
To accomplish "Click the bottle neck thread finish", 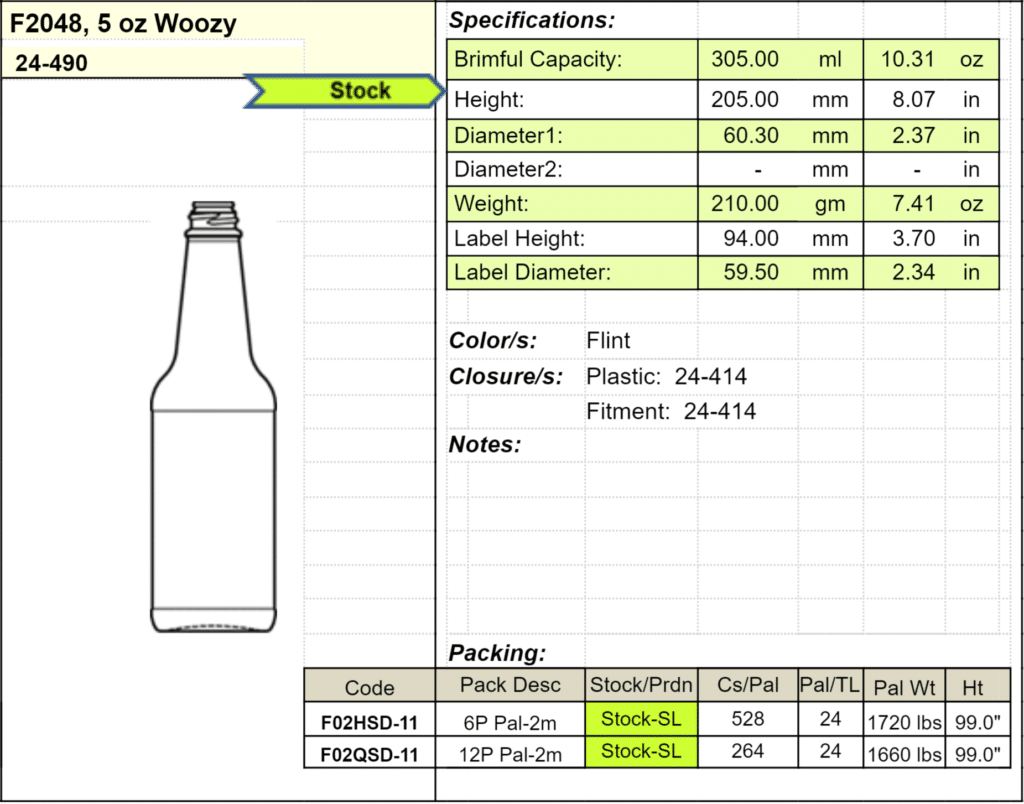I will coord(214,219).
